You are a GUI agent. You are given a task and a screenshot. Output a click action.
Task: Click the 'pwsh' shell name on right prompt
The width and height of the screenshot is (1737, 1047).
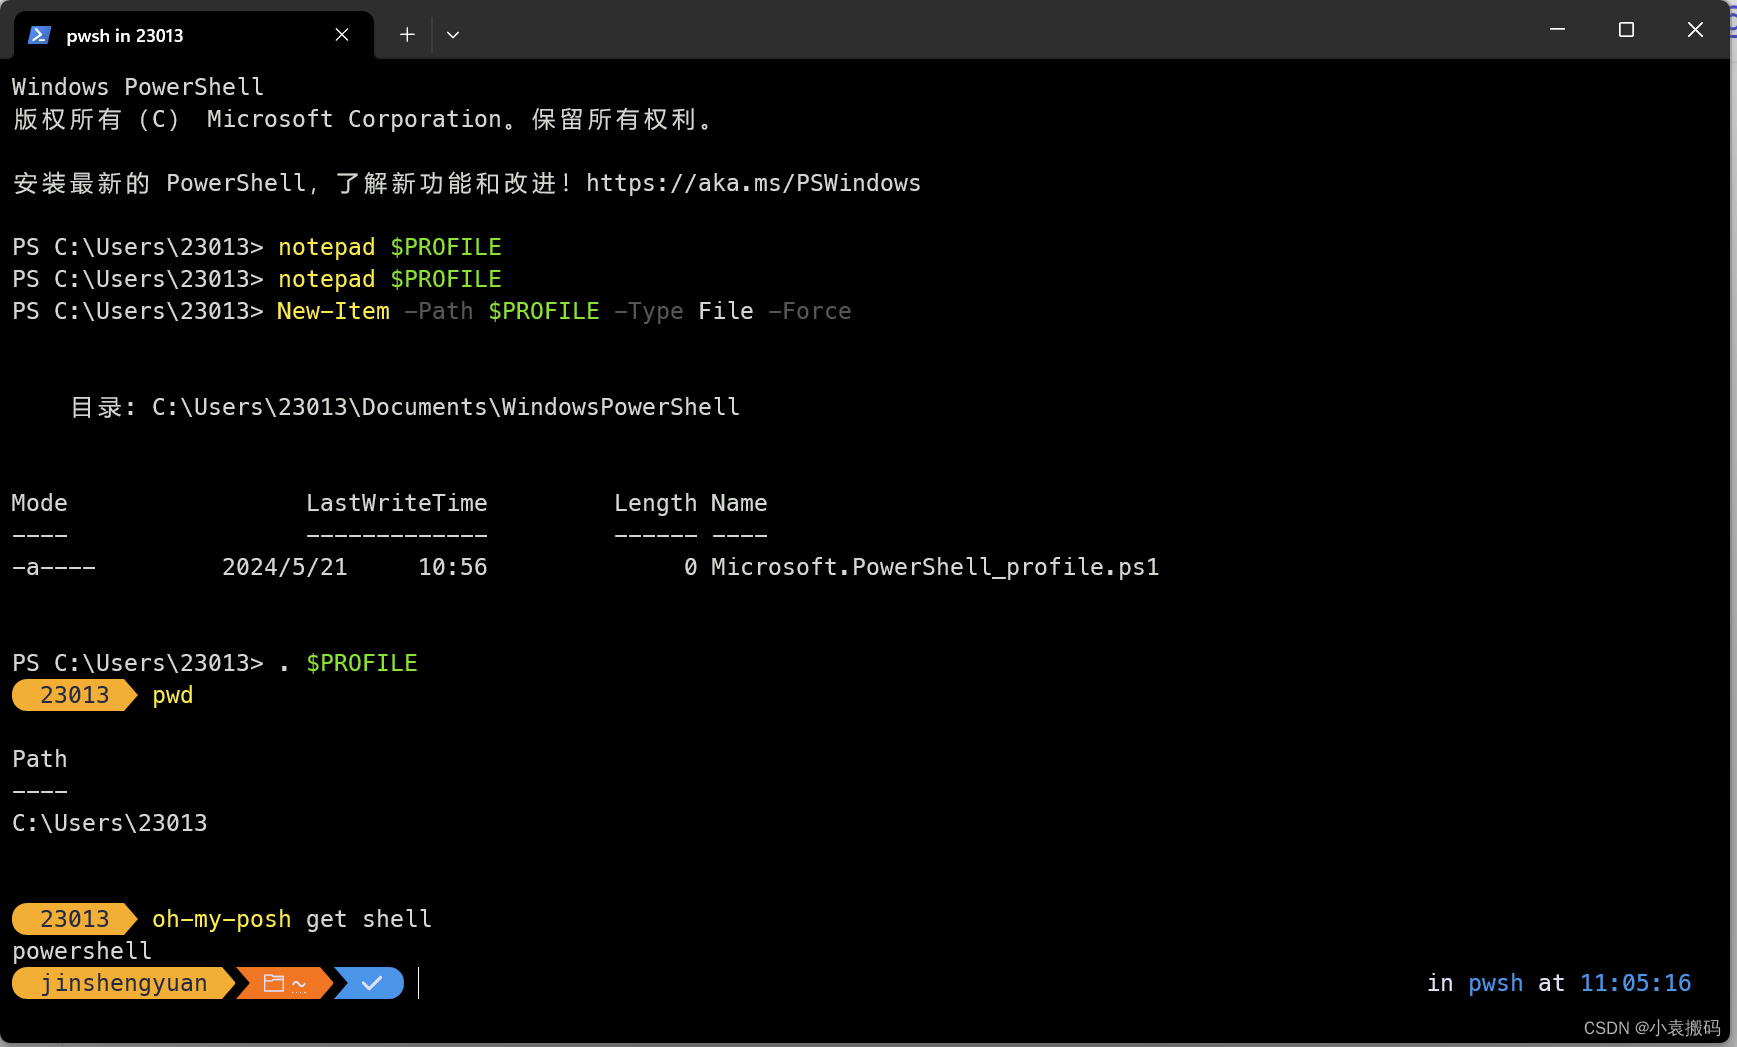click(1495, 983)
